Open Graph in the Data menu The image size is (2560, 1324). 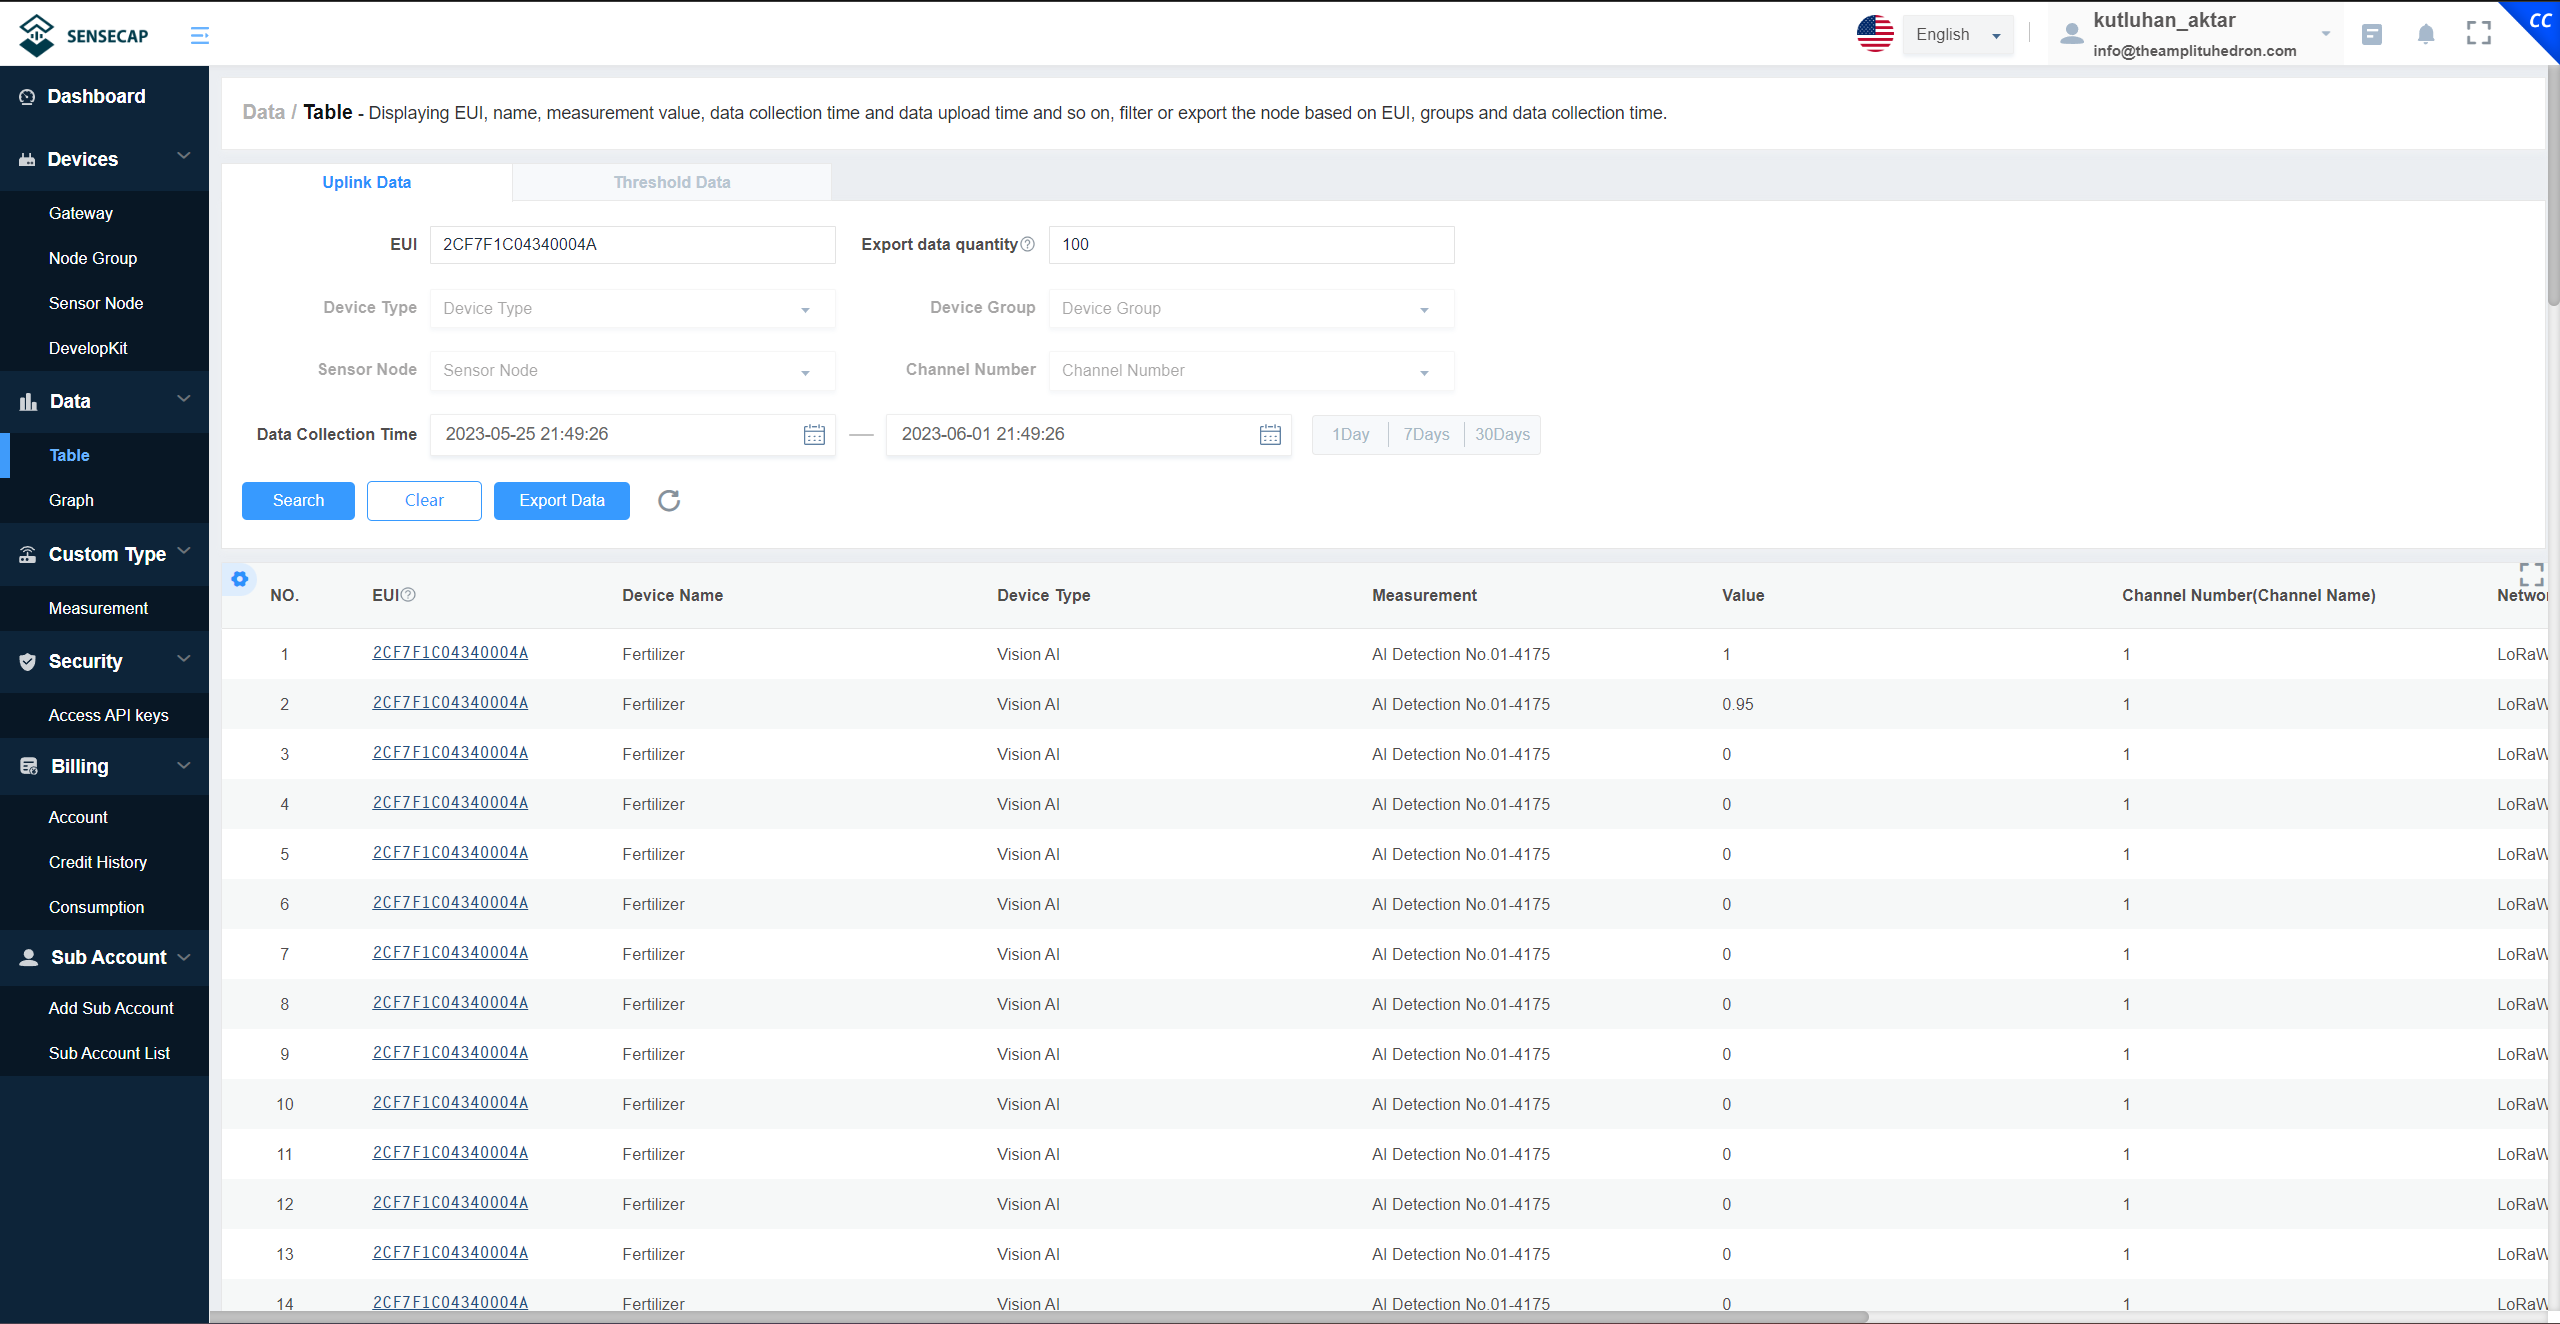click(x=71, y=500)
